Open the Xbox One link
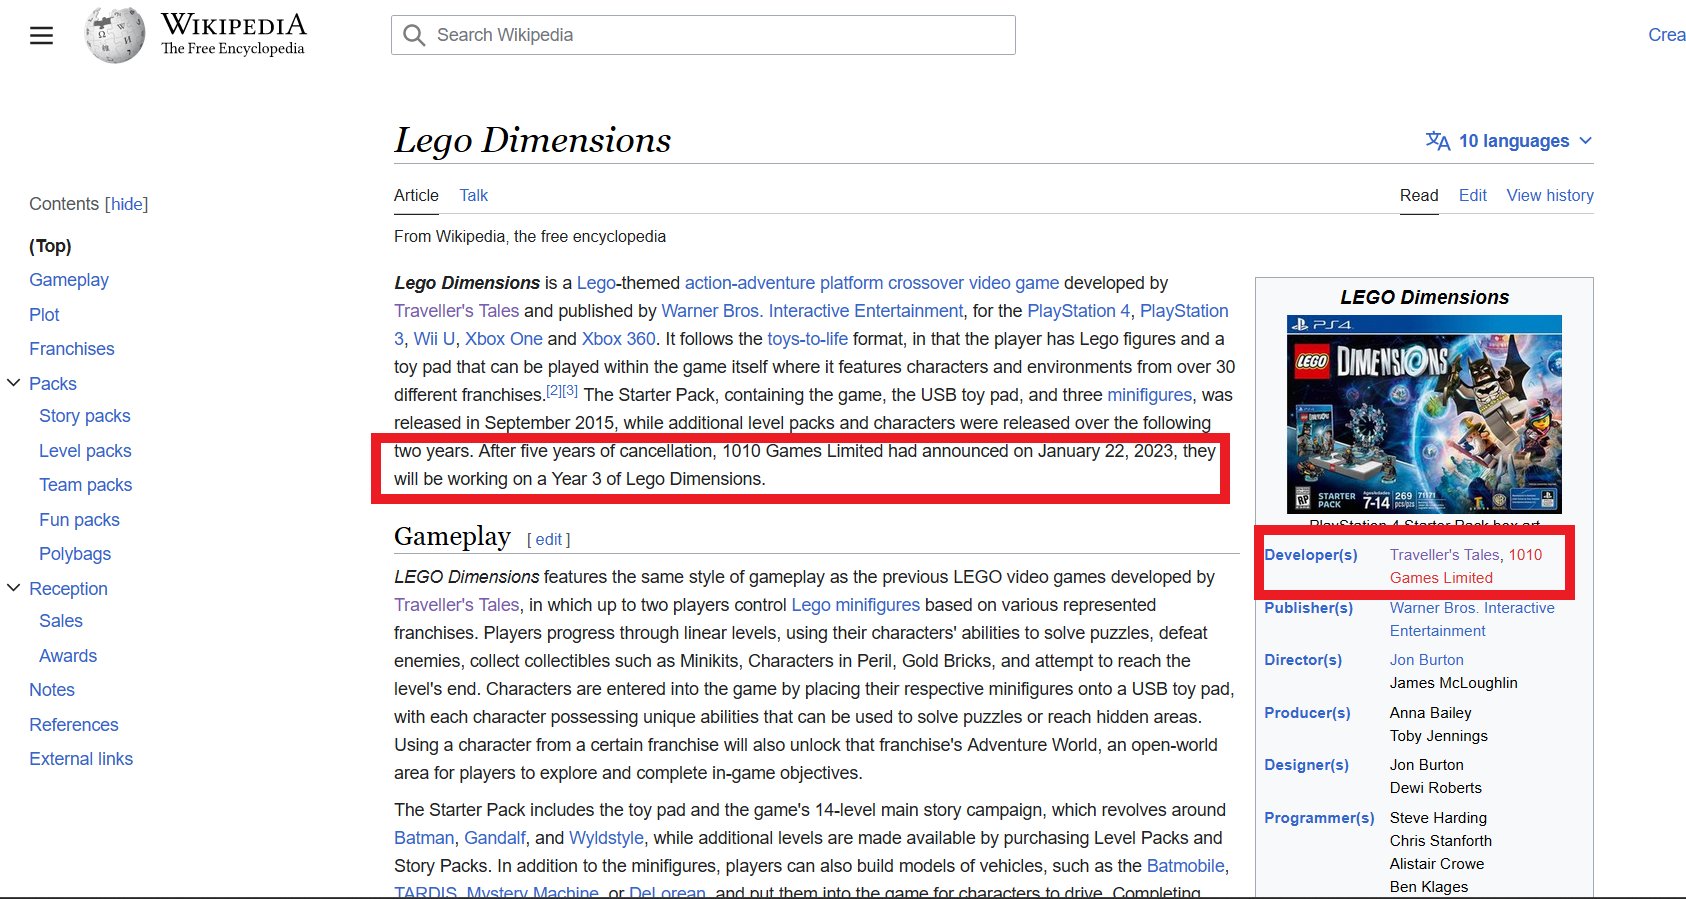The image size is (1686, 899). click(504, 339)
